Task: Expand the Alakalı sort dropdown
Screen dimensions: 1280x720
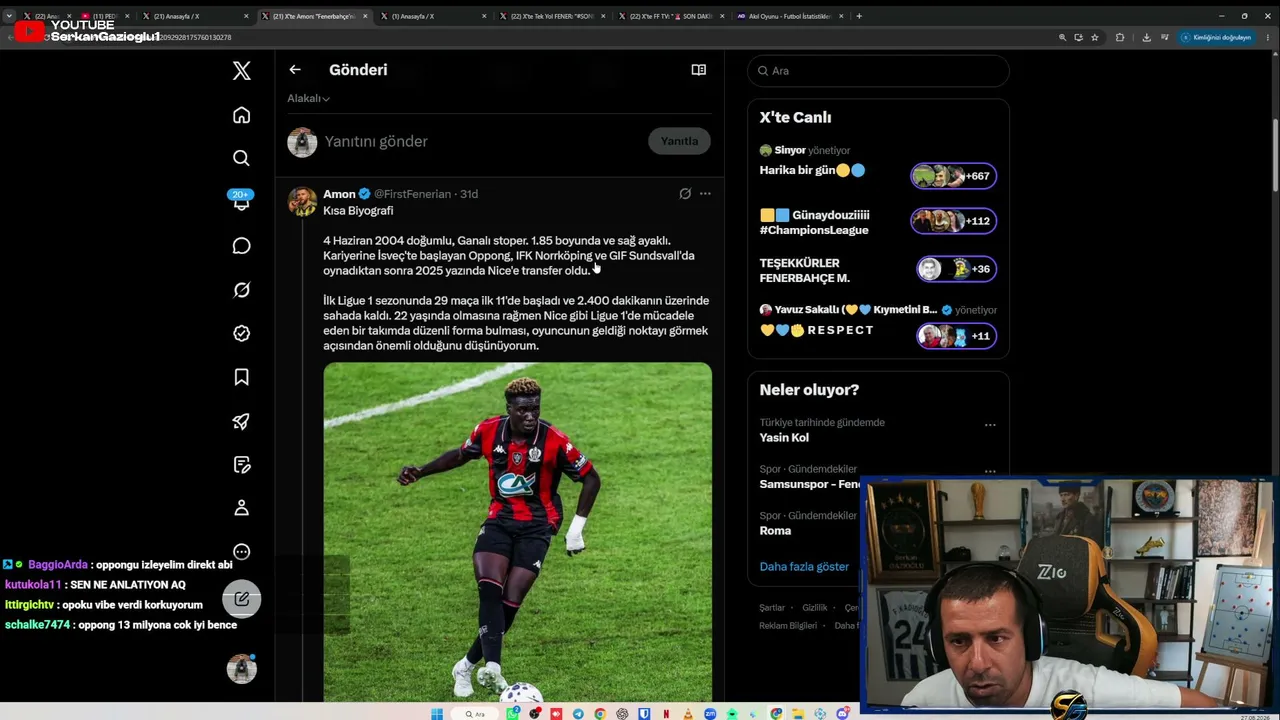Action: tap(308, 98)
